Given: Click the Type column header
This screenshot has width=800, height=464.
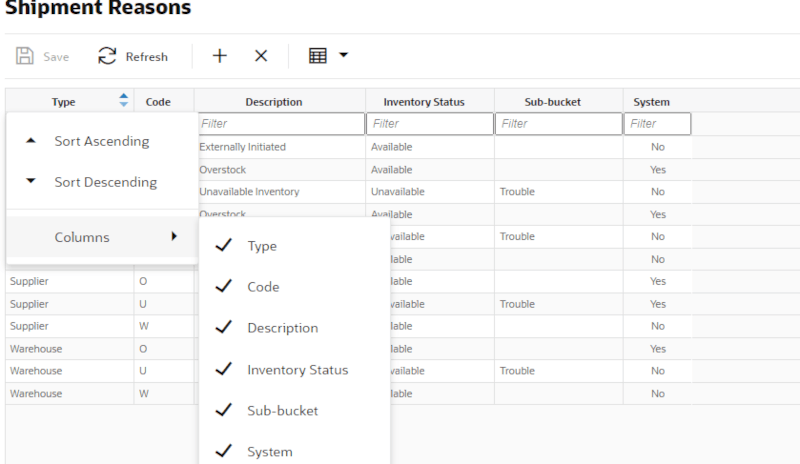Looking at the screenshot, I should [63, 102].
